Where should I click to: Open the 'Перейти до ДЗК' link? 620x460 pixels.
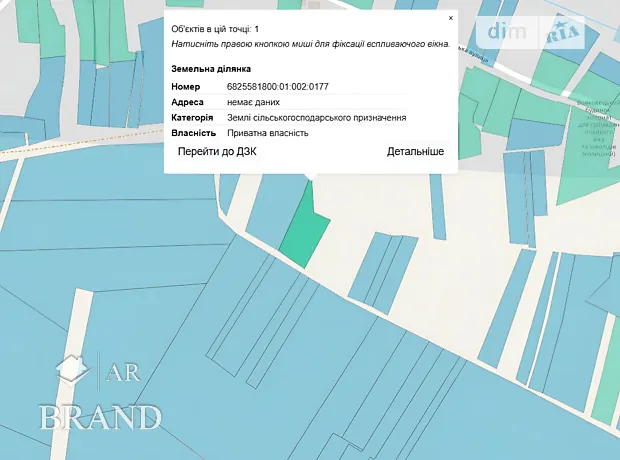click(x=215, y=152)
